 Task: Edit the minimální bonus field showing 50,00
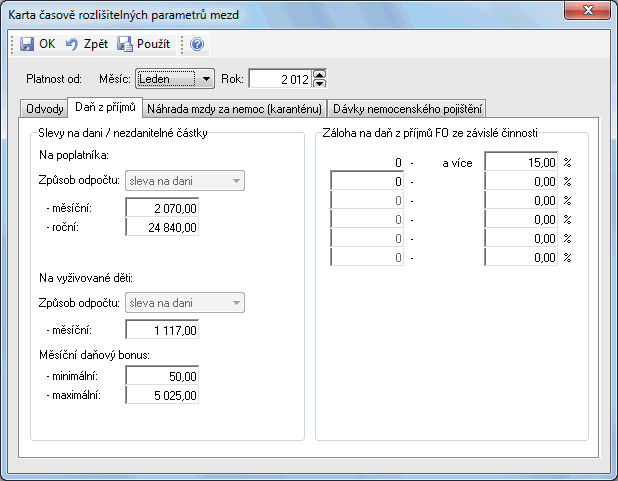(164, 375)
